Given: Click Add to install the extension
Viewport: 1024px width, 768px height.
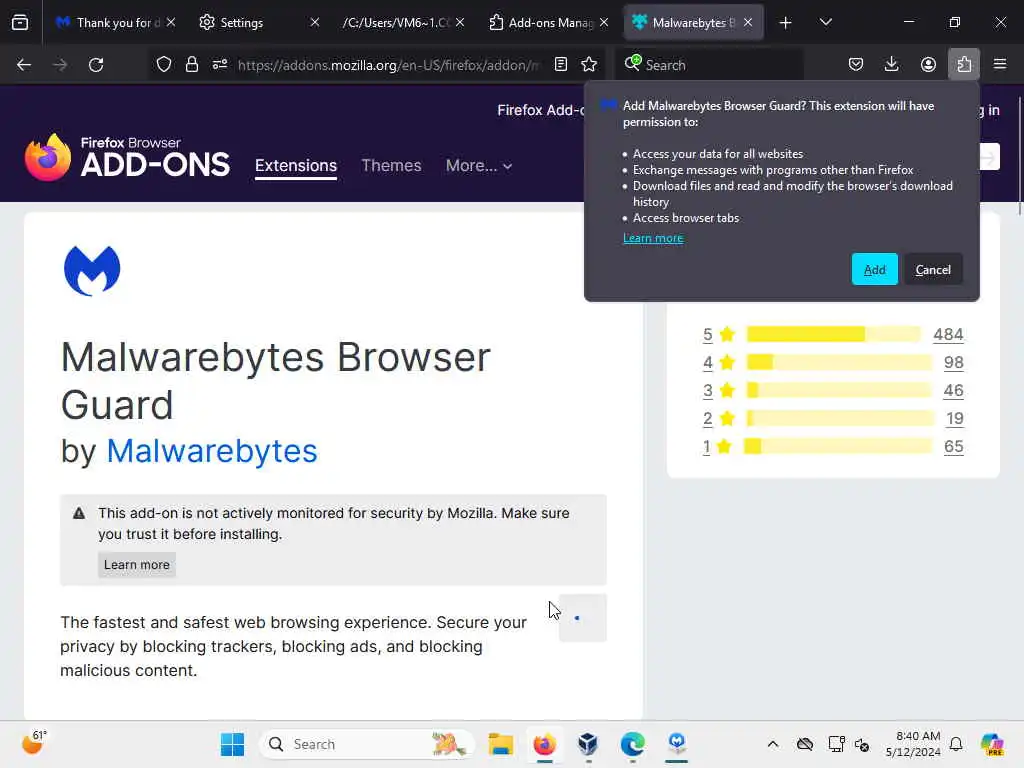Looking at the screenshot, I should (x=874, y=270).
